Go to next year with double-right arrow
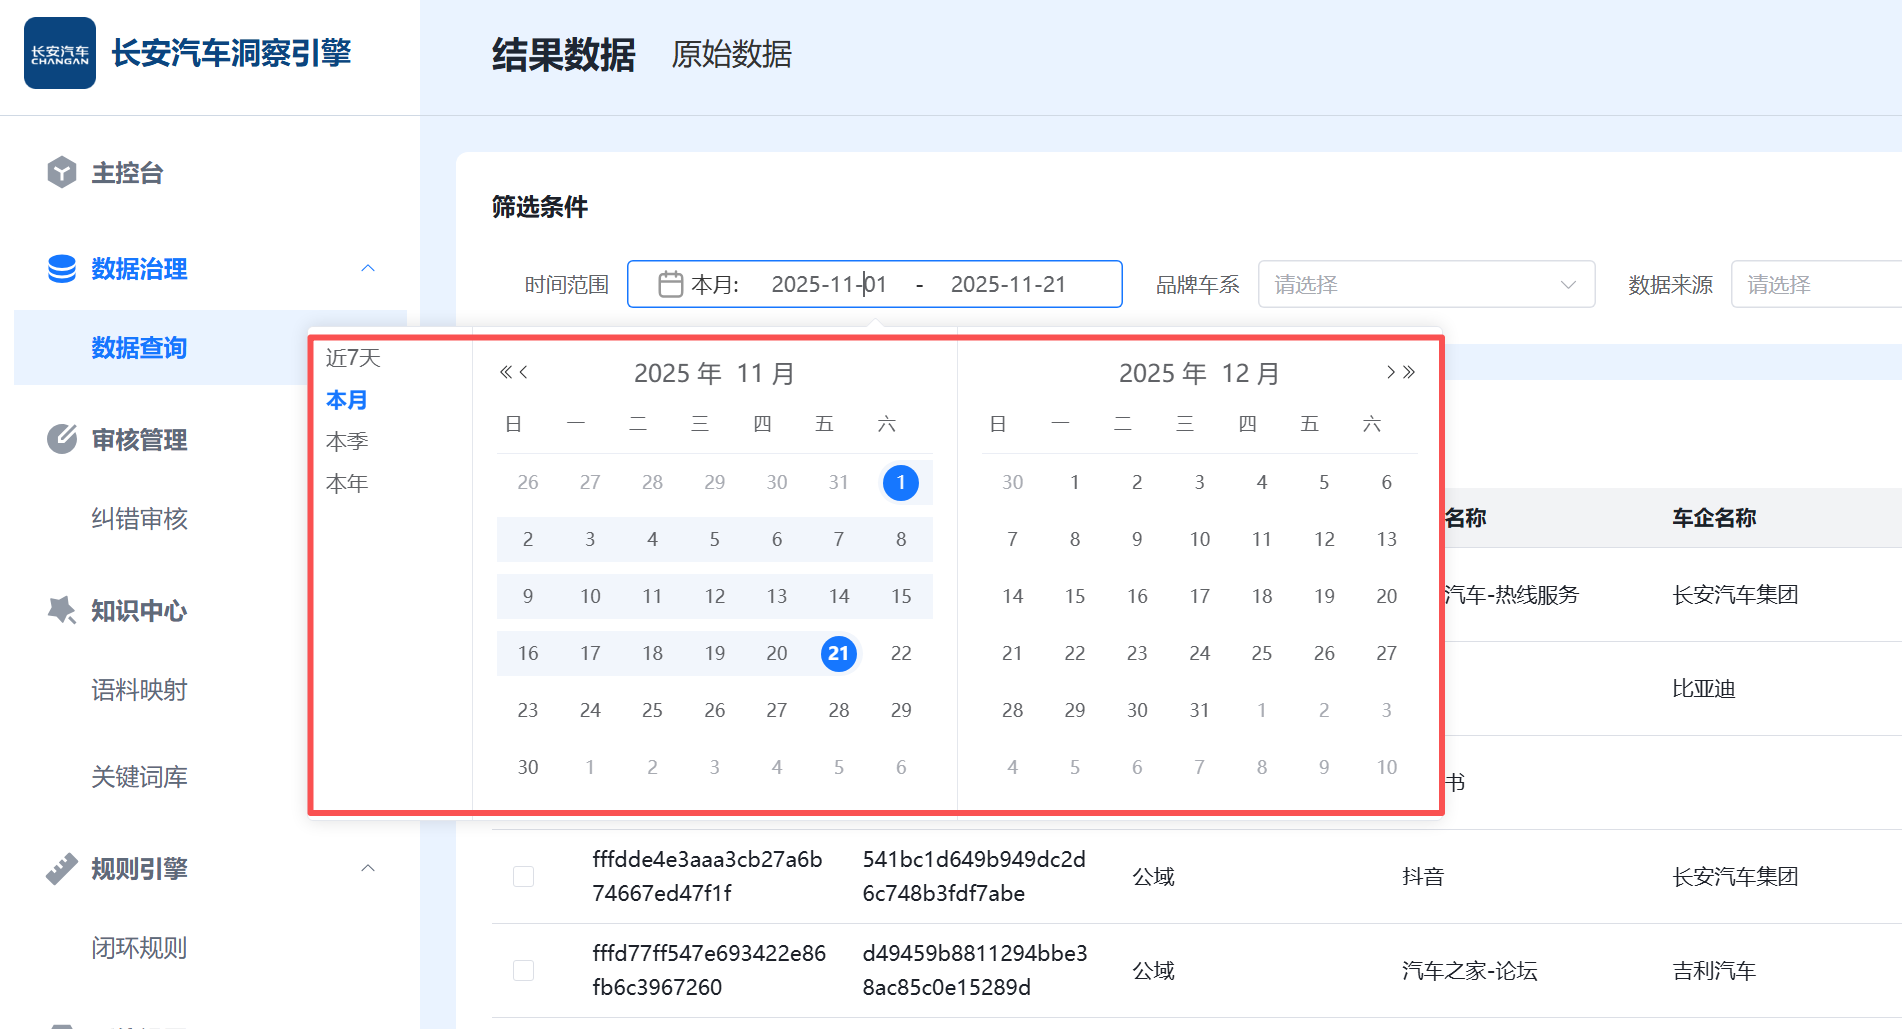Image resolution: width=1902 pixels, height=1029 pixels. pyautogui.click(x=1410, y=373)
